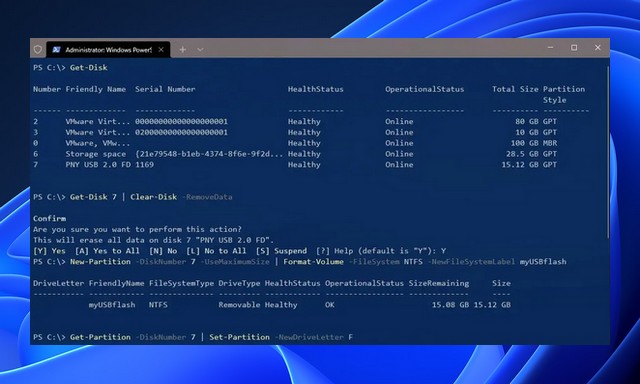Viewport: 640px width, 384px height.
Task: Click the 'Friendly Name' column header
Action: point(96,89)
